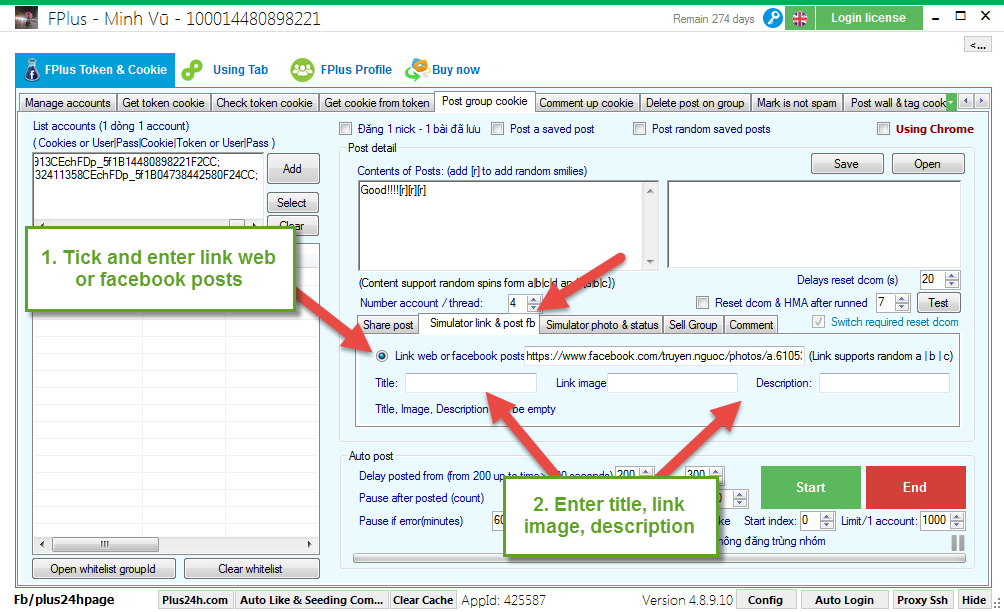Click the auto post progress bar

[x=659, y=558]
